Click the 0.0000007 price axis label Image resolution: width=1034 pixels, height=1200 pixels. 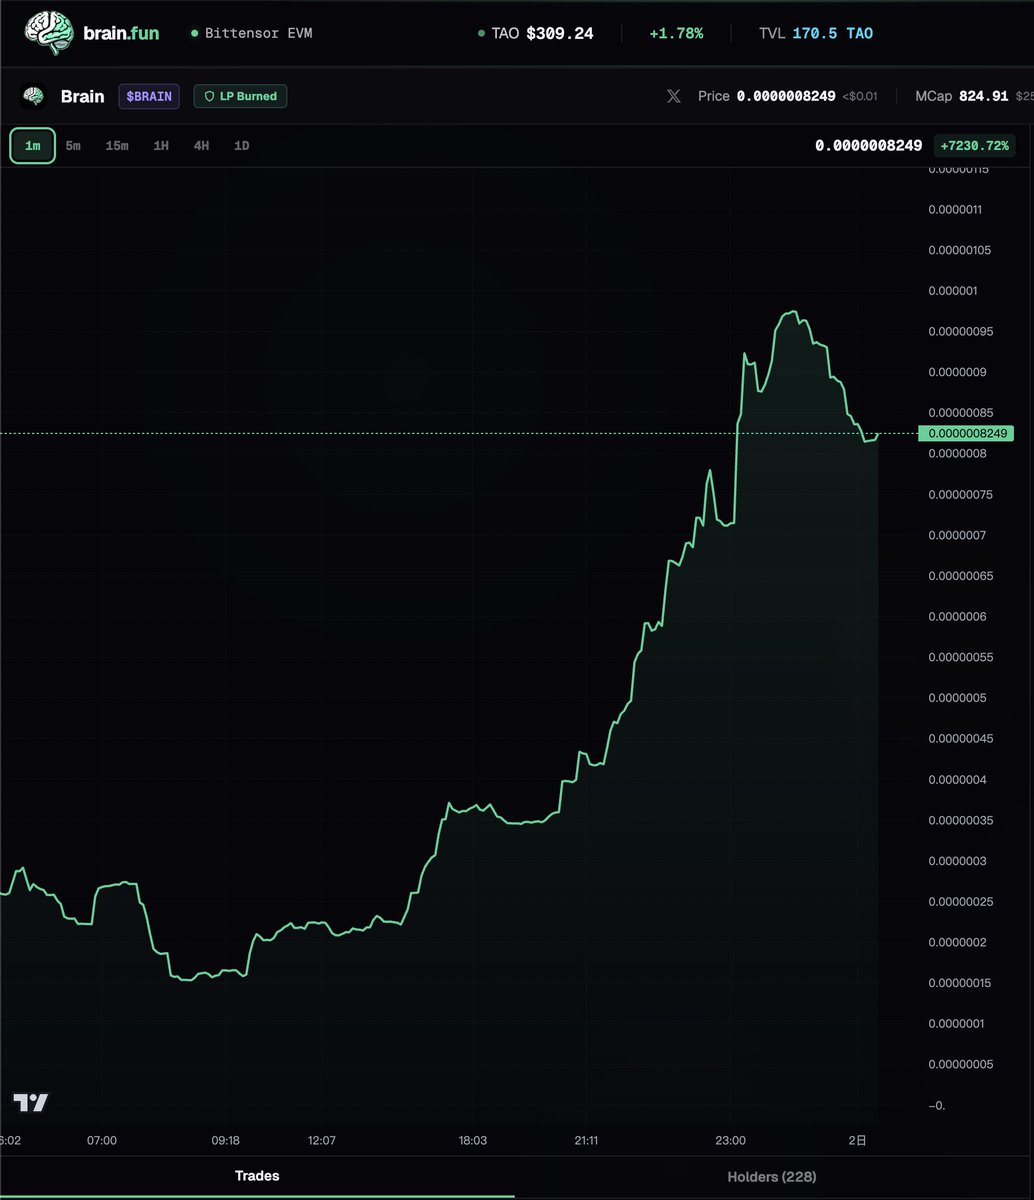(x=959, y=535)
